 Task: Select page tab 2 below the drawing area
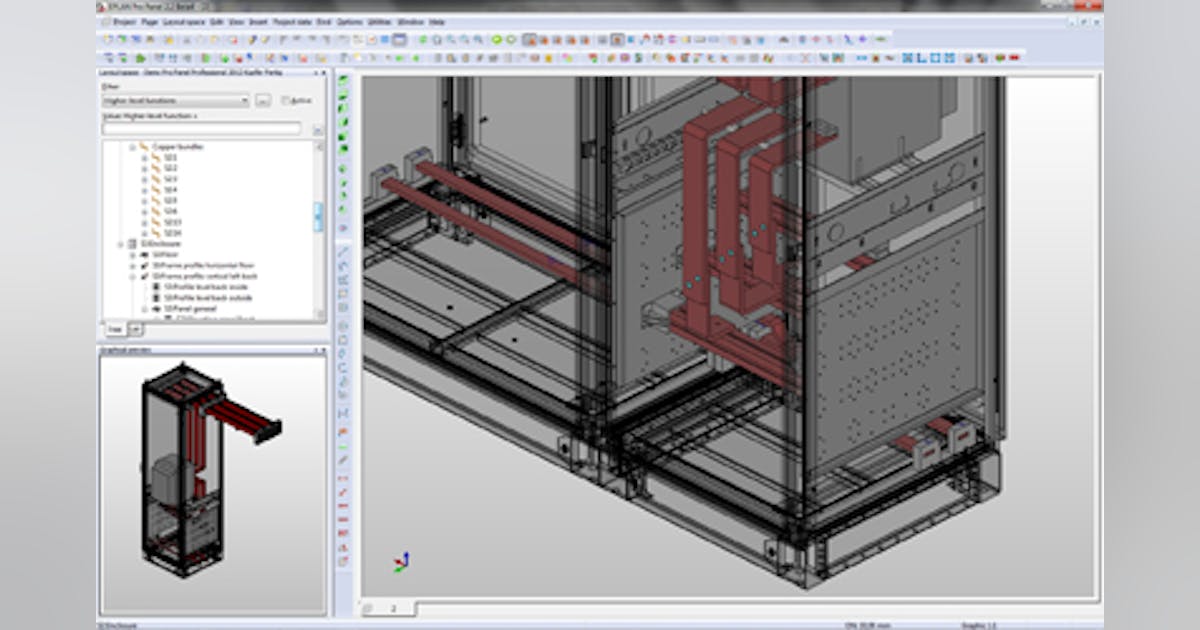click(x=393, y=608)
